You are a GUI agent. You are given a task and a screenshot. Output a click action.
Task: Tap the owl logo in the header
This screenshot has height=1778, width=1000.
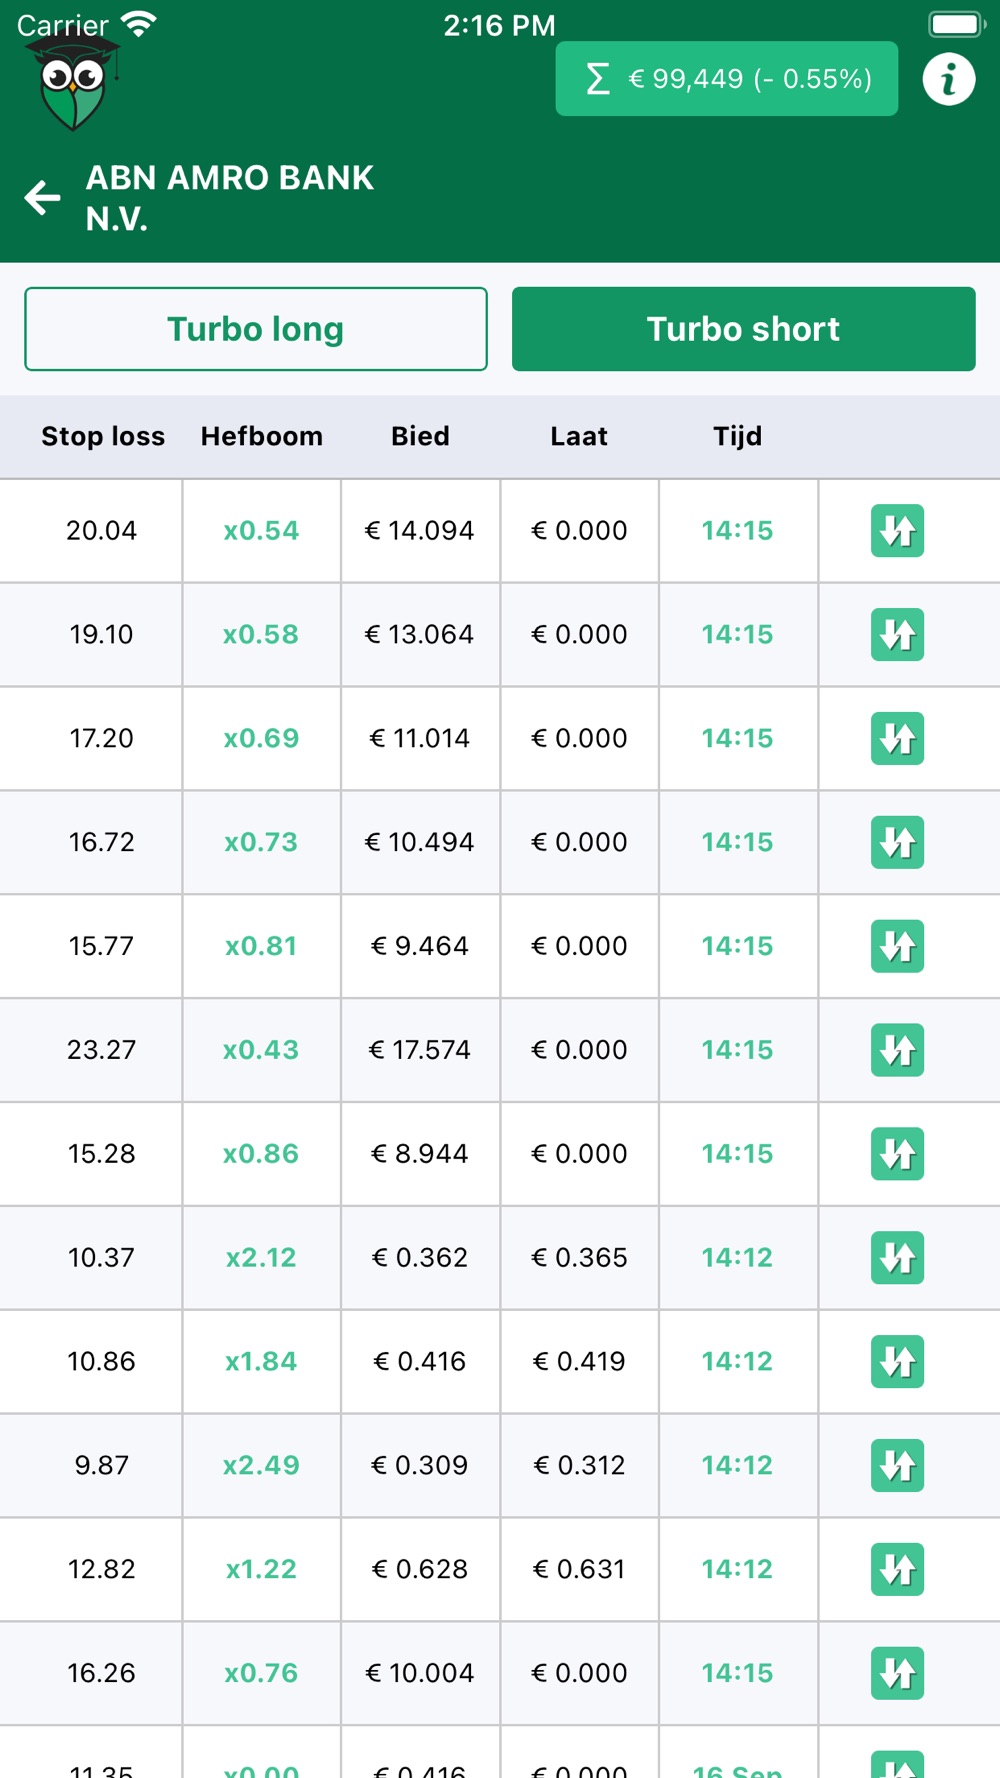[73, 84]
